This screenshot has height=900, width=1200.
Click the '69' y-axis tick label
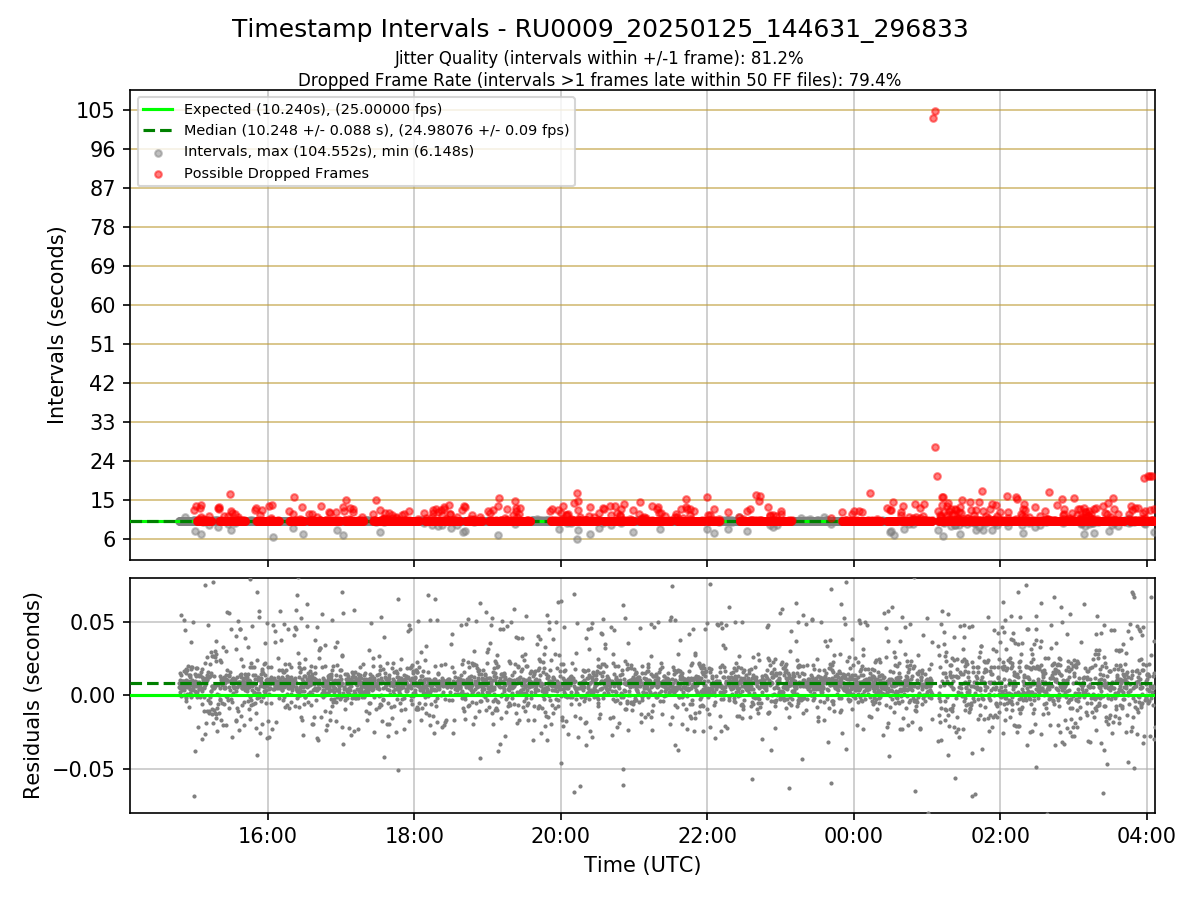tap(104, 266)
